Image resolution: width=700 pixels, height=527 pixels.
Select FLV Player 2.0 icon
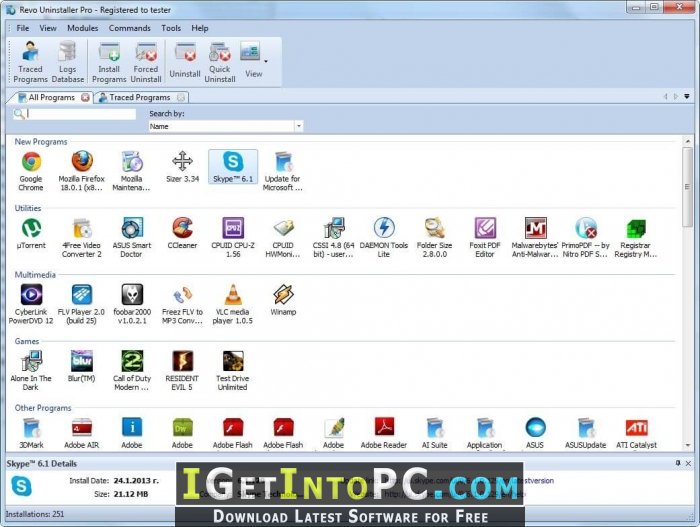coord(82,304)
